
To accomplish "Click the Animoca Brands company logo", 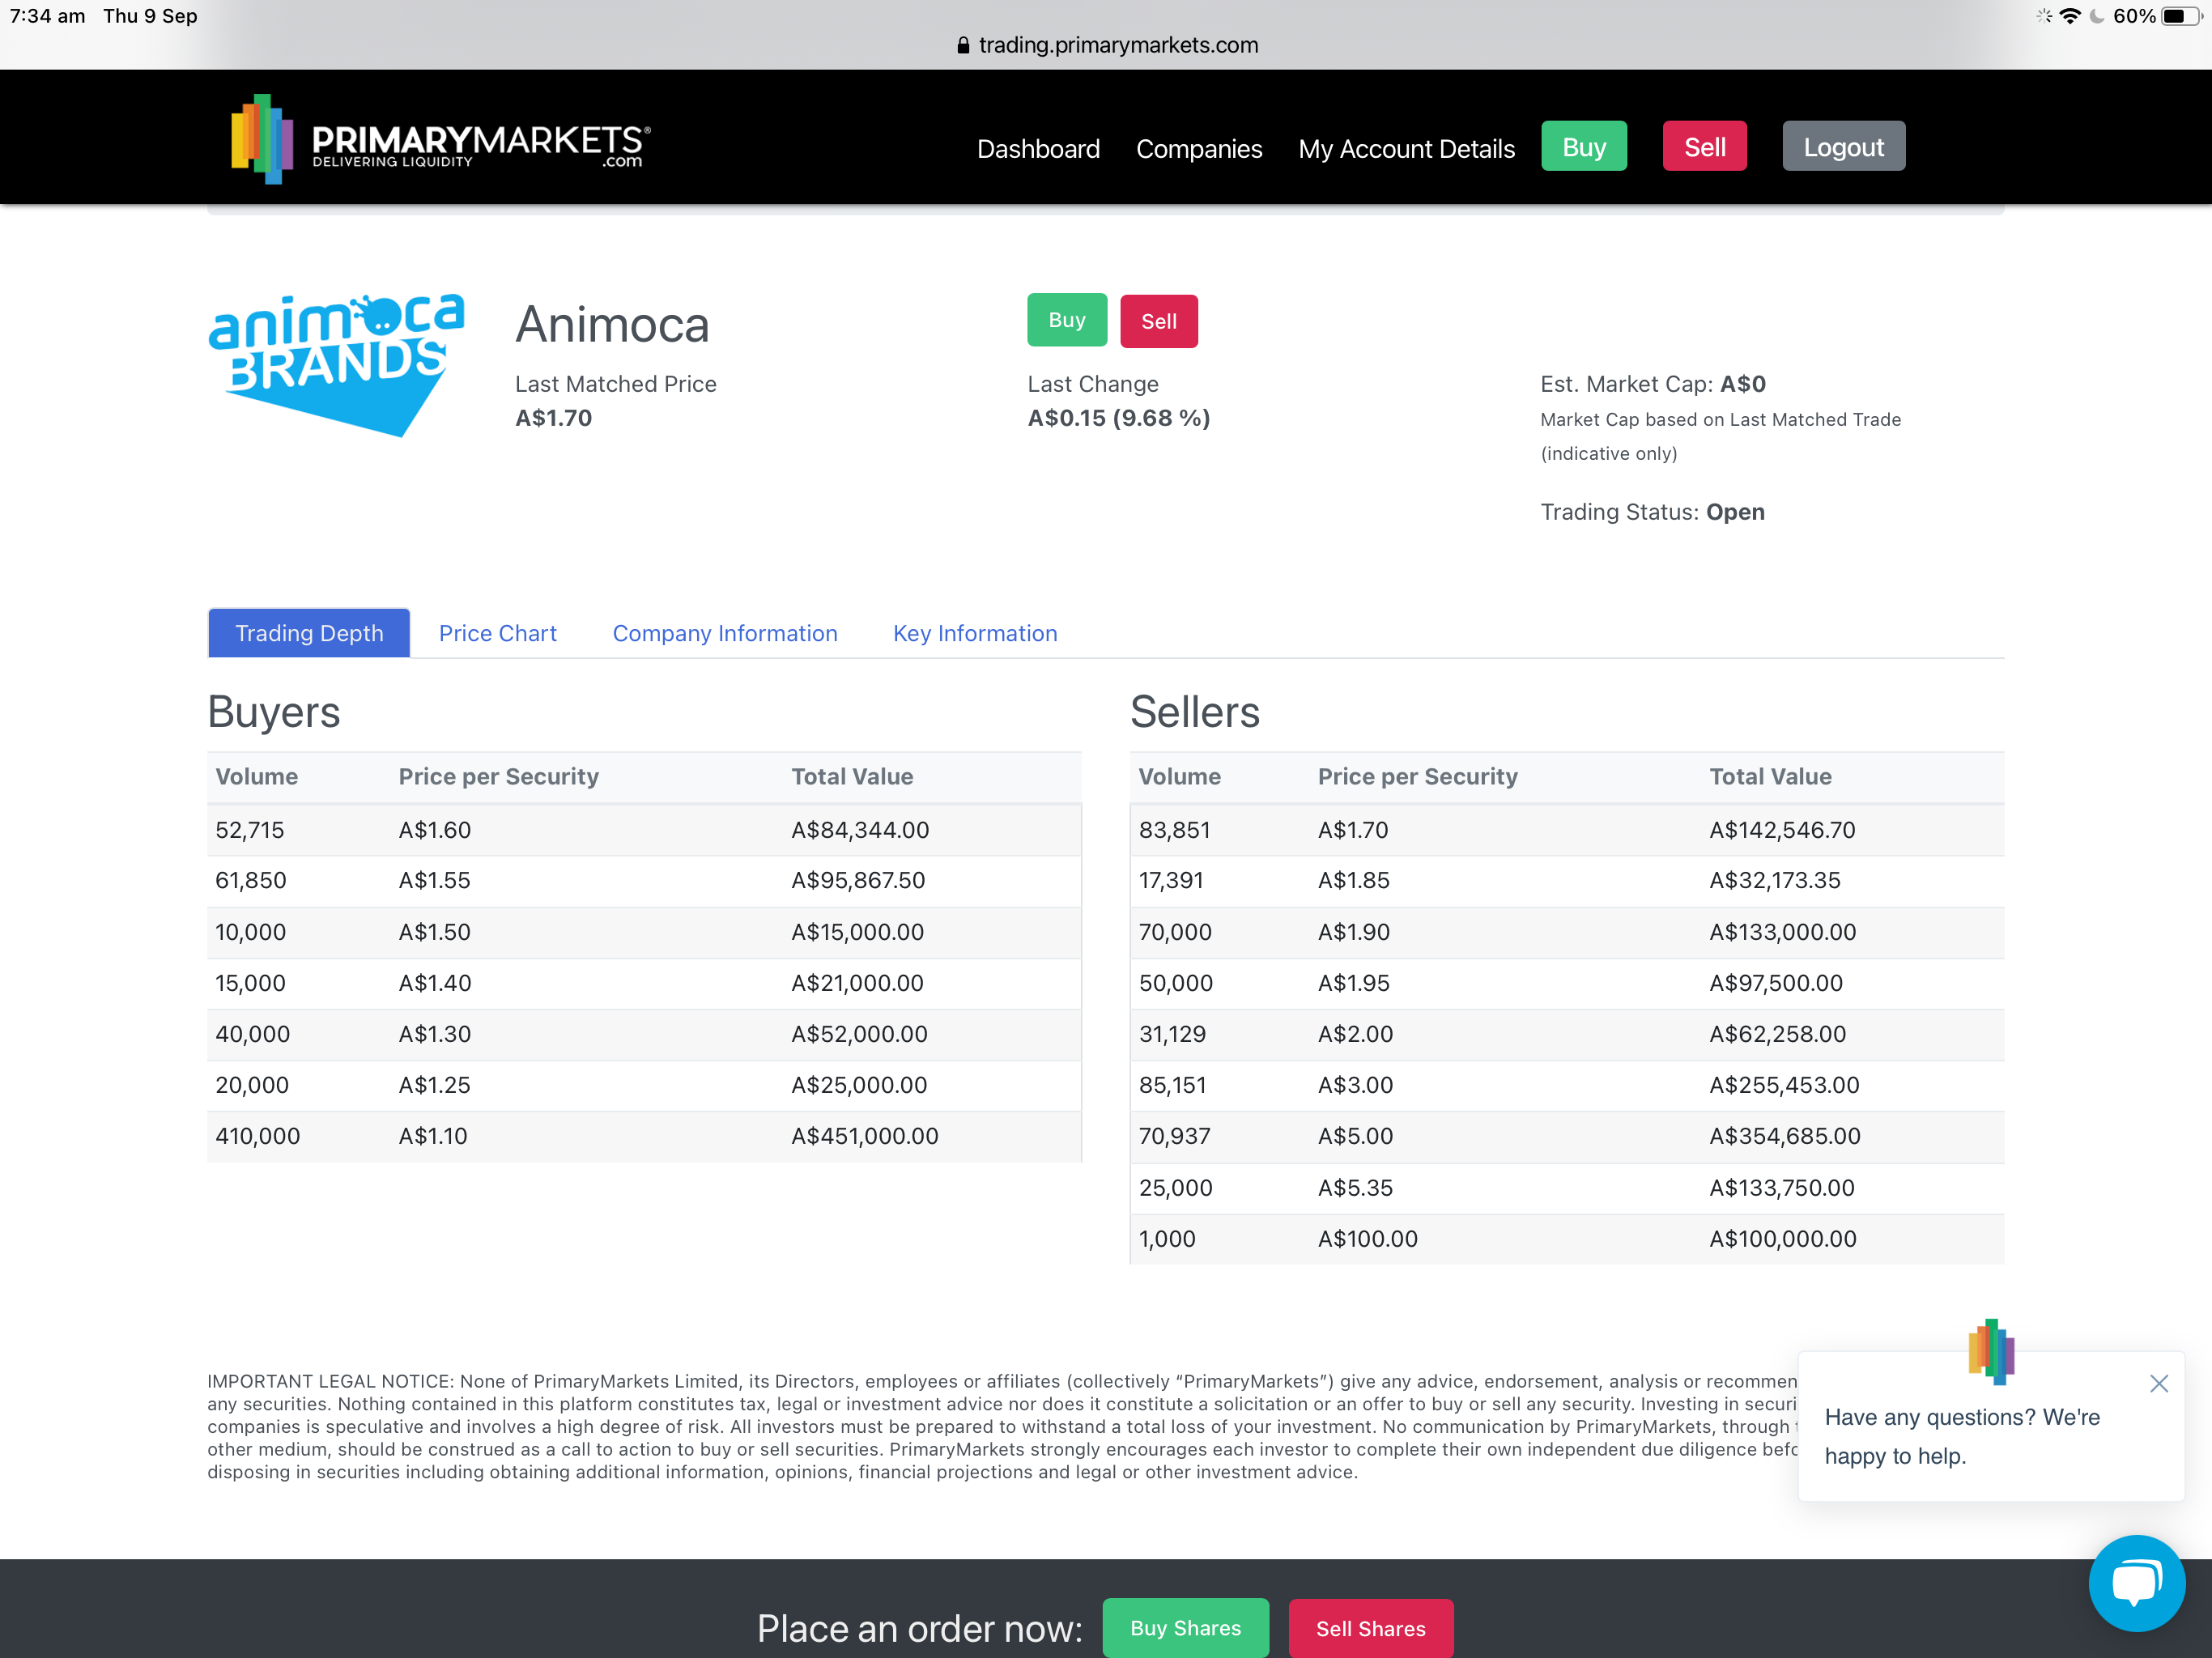I will pyautogui.click(x=336, y=364).
